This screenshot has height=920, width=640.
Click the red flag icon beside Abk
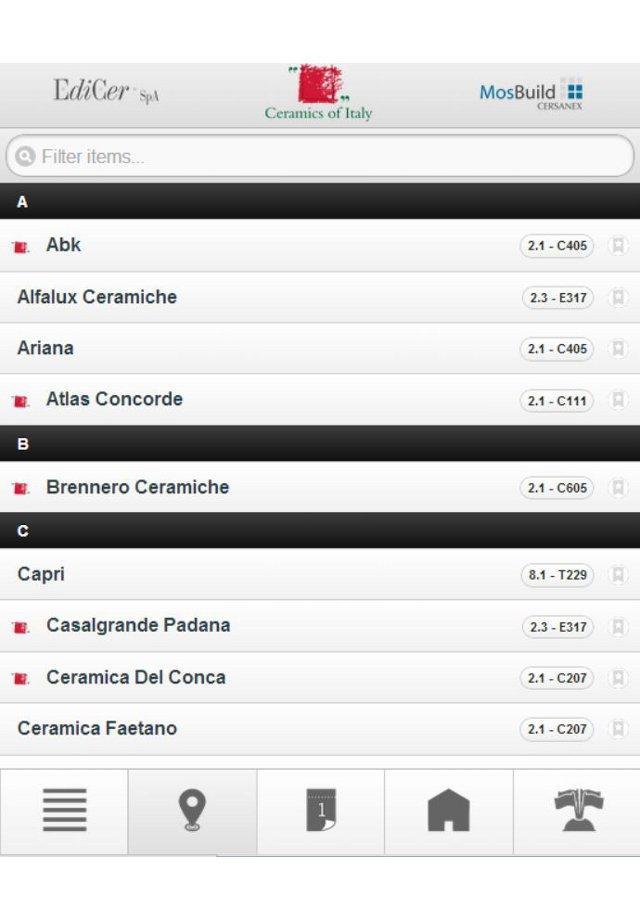pyautogui.click(x=21, y=246)
